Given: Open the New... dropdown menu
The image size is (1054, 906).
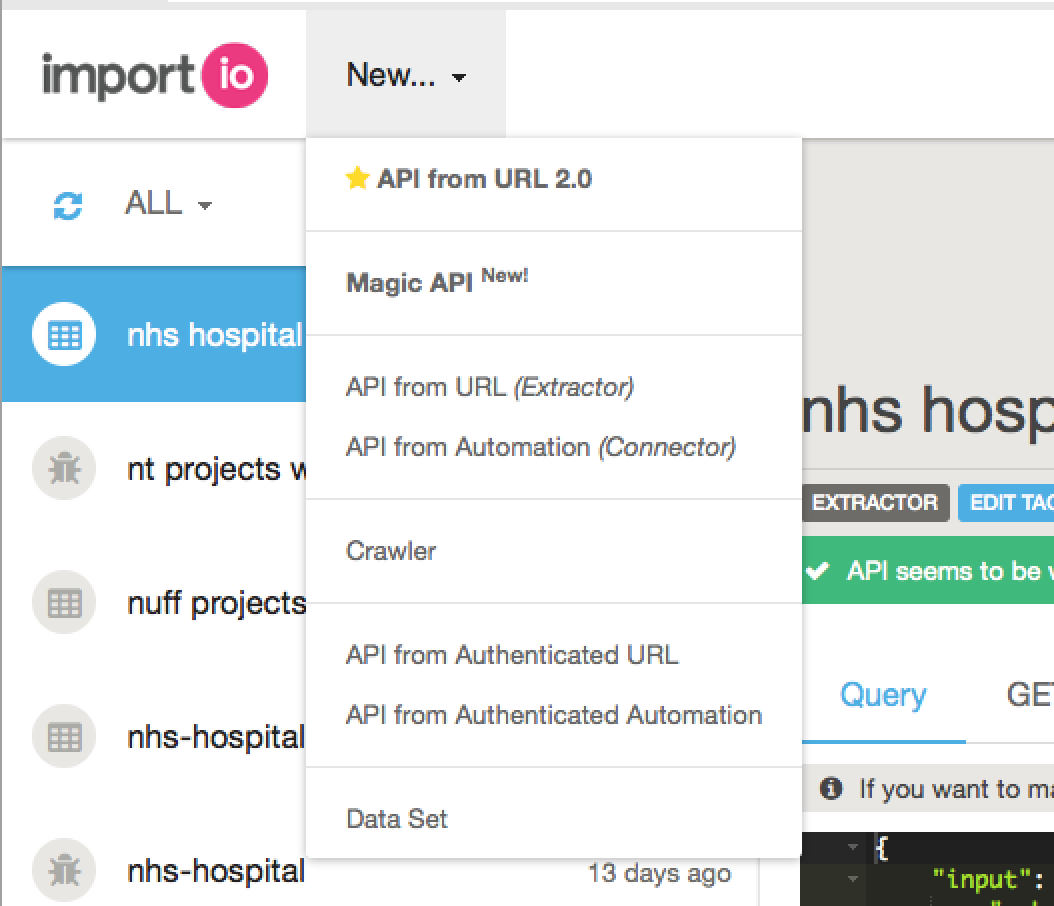Looking at the screenshot, I should (406, 75).
